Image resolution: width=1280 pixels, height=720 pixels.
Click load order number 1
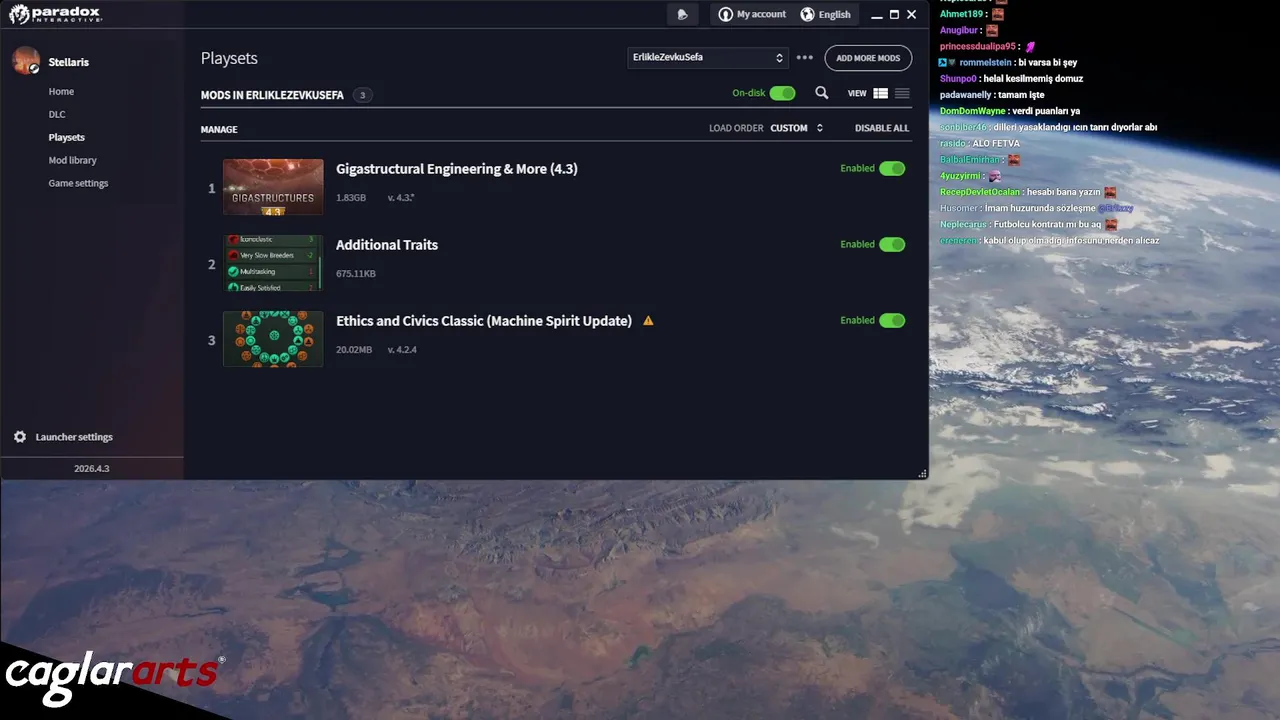211,188
